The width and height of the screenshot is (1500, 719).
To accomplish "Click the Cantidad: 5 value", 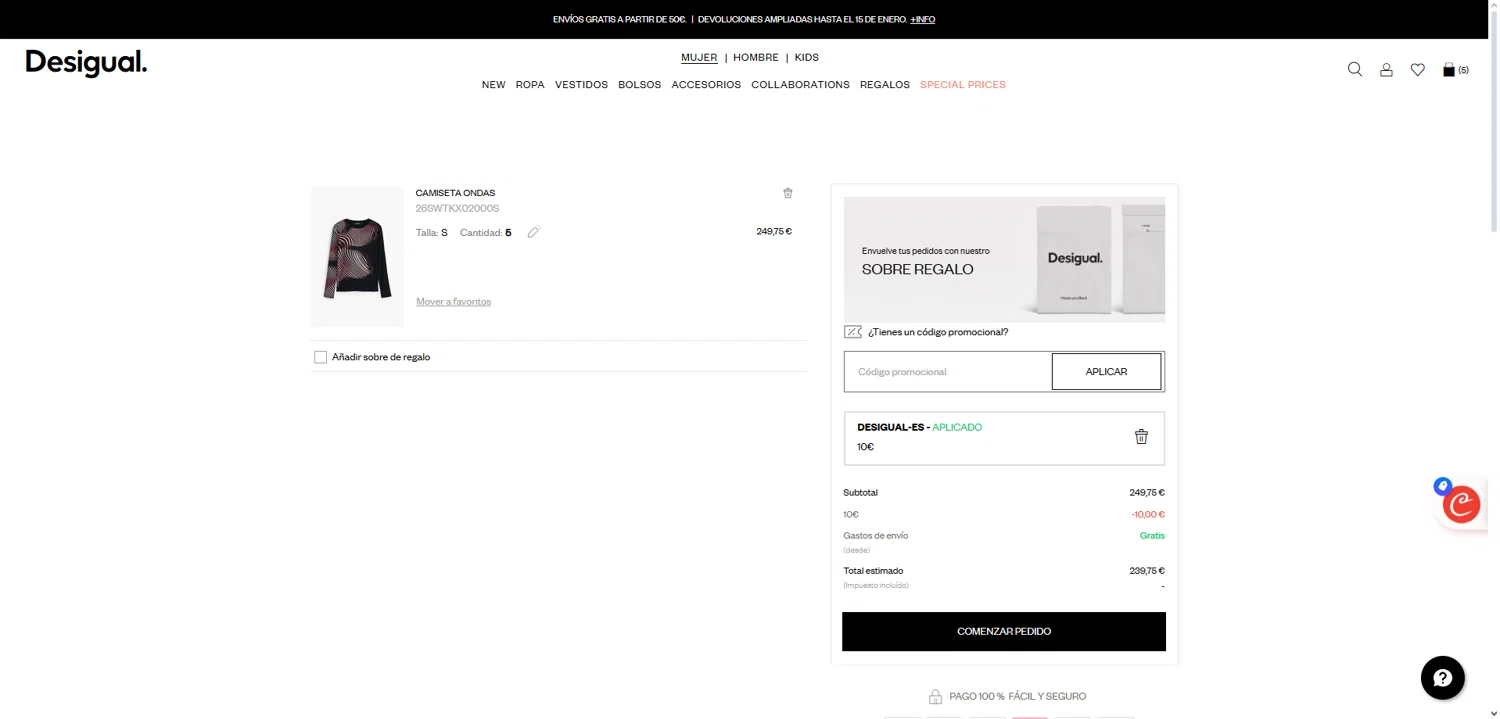I will pyautogui.click(x=486, y=233).
